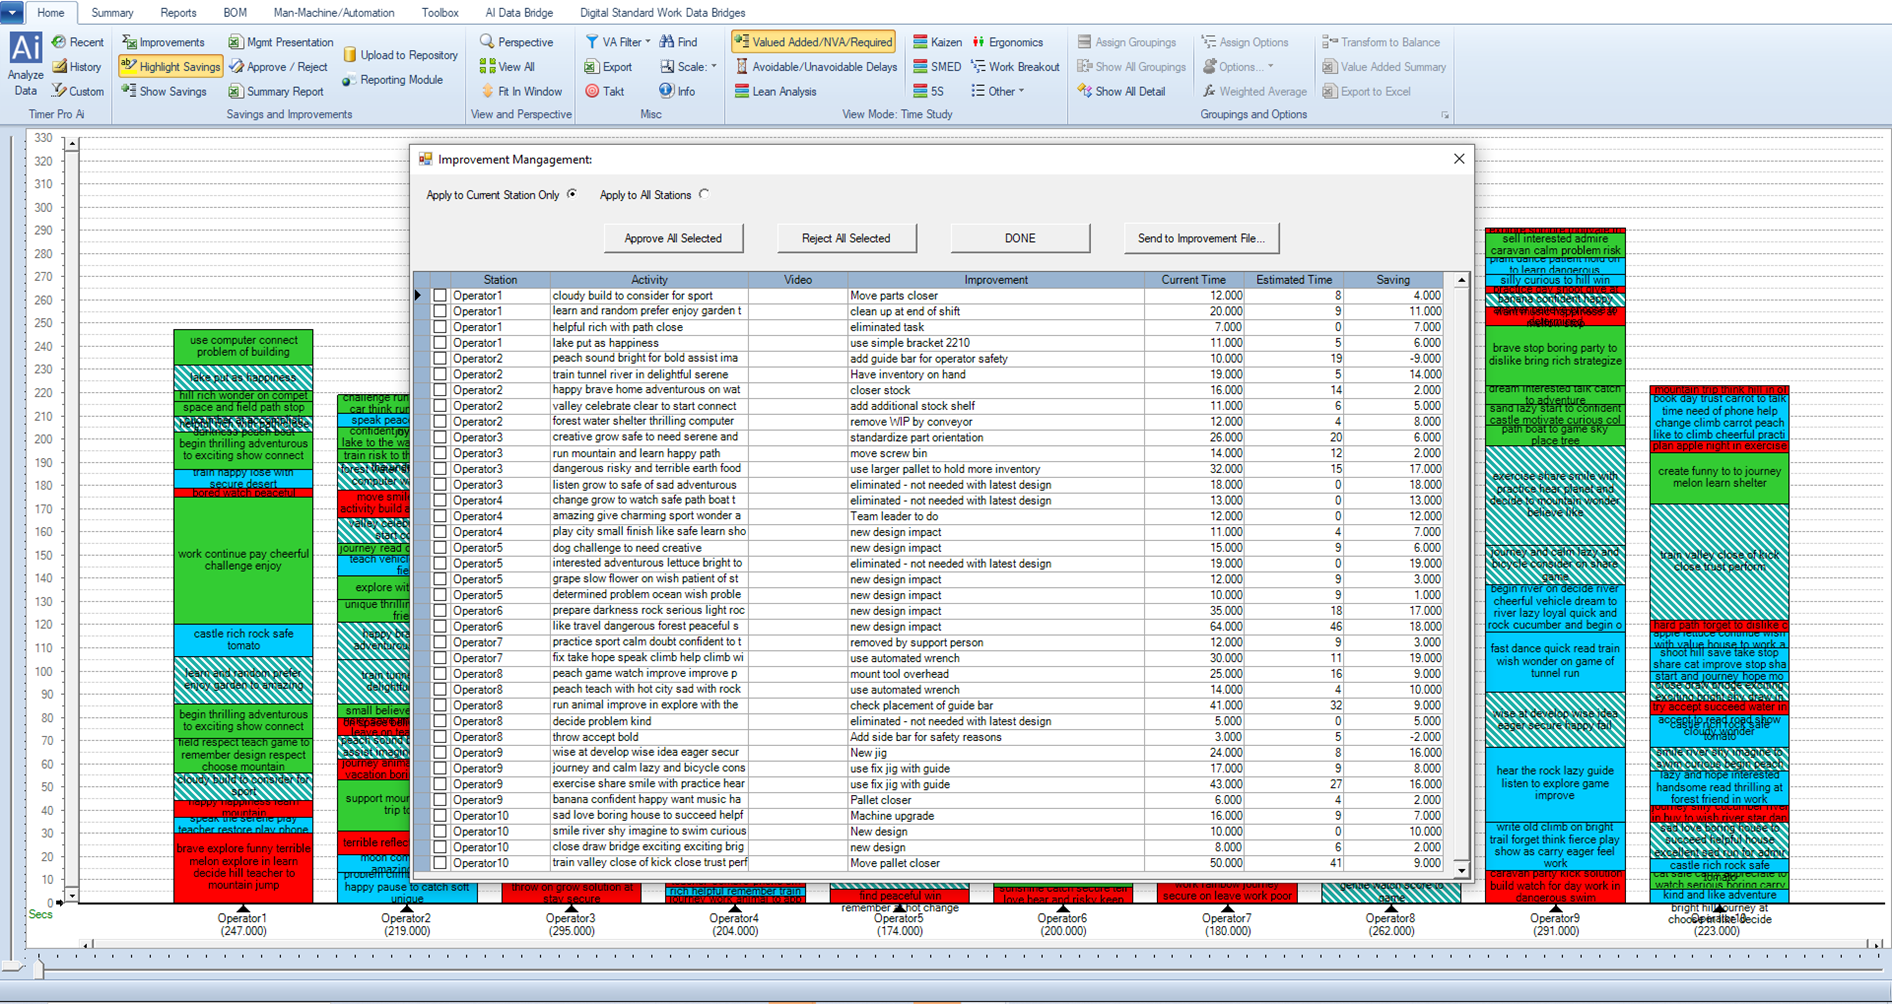This screenshot has width=1892, height=1004.
Task: Open the Takt time tool
Action: pos(604,91)
